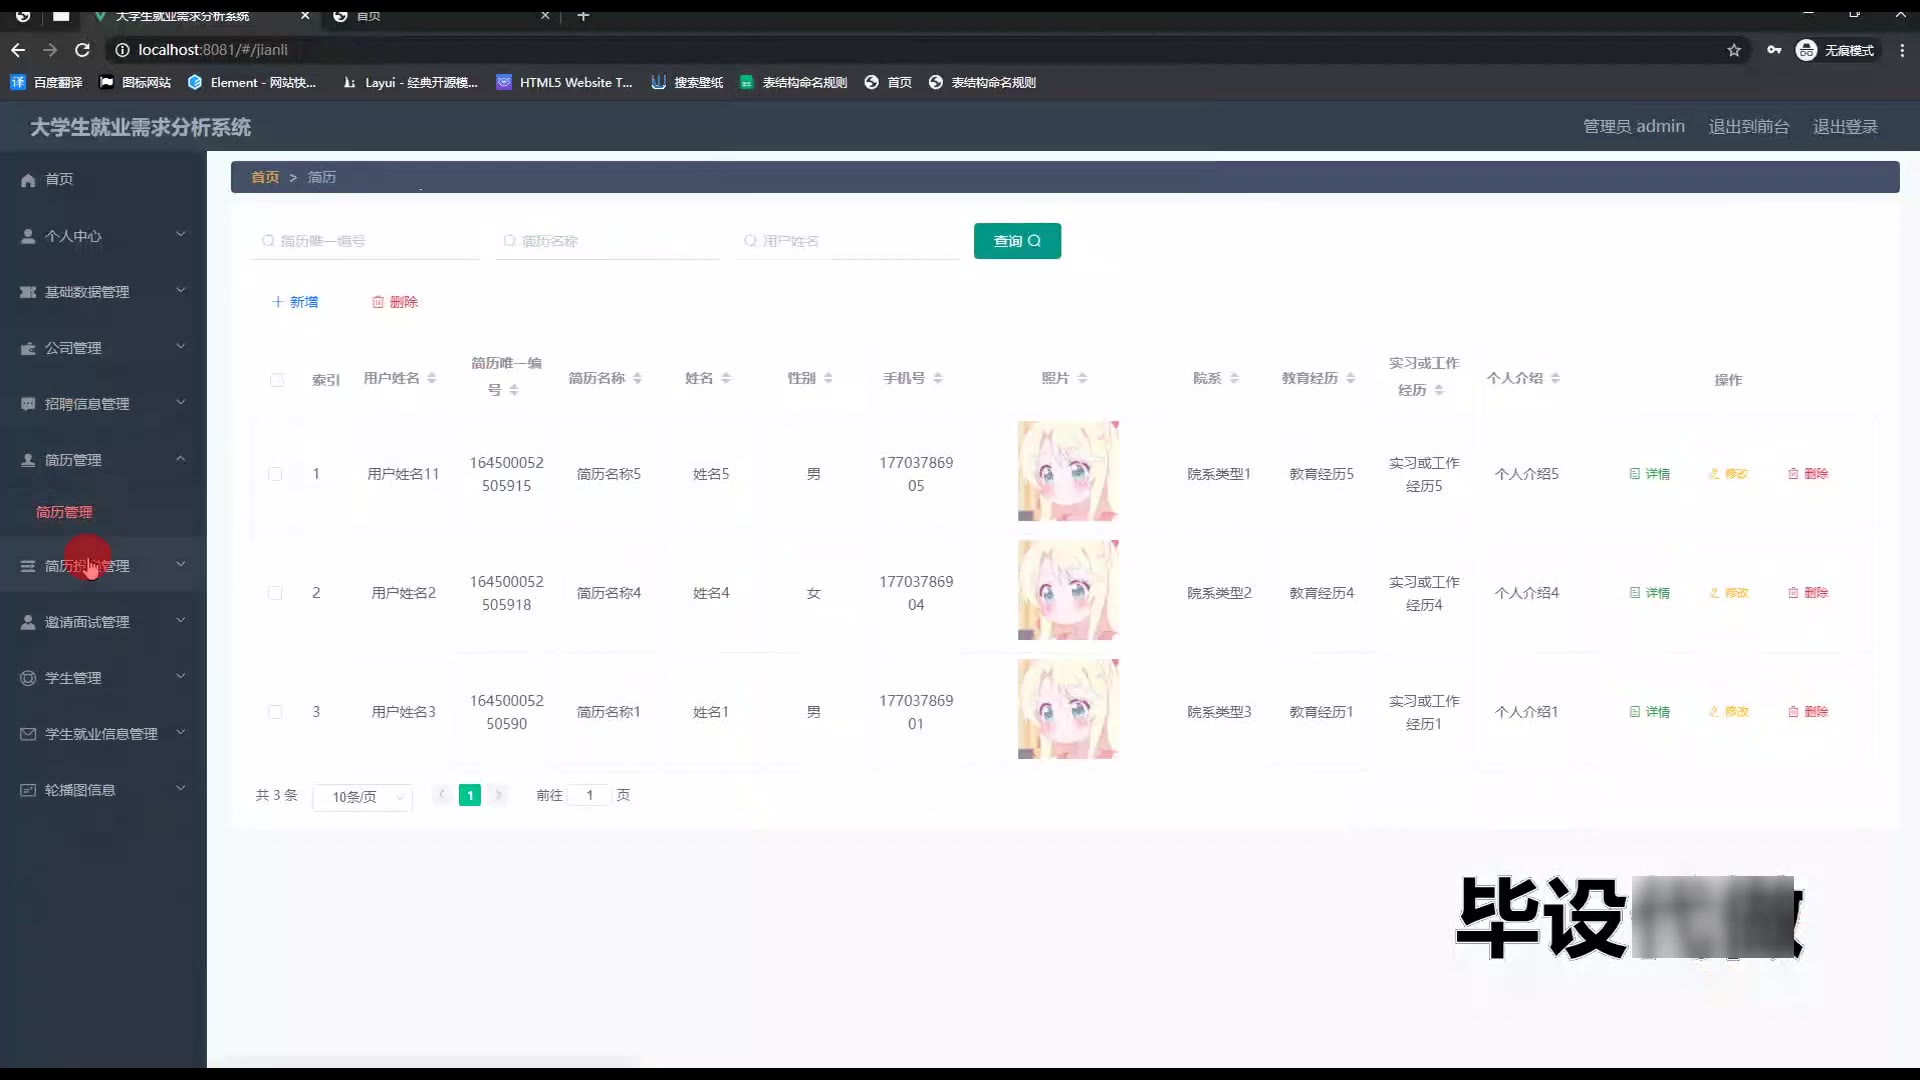Screen dimensions: 1920x1080
Task: Click the browser reload icon
Action: tap(83, 50)
